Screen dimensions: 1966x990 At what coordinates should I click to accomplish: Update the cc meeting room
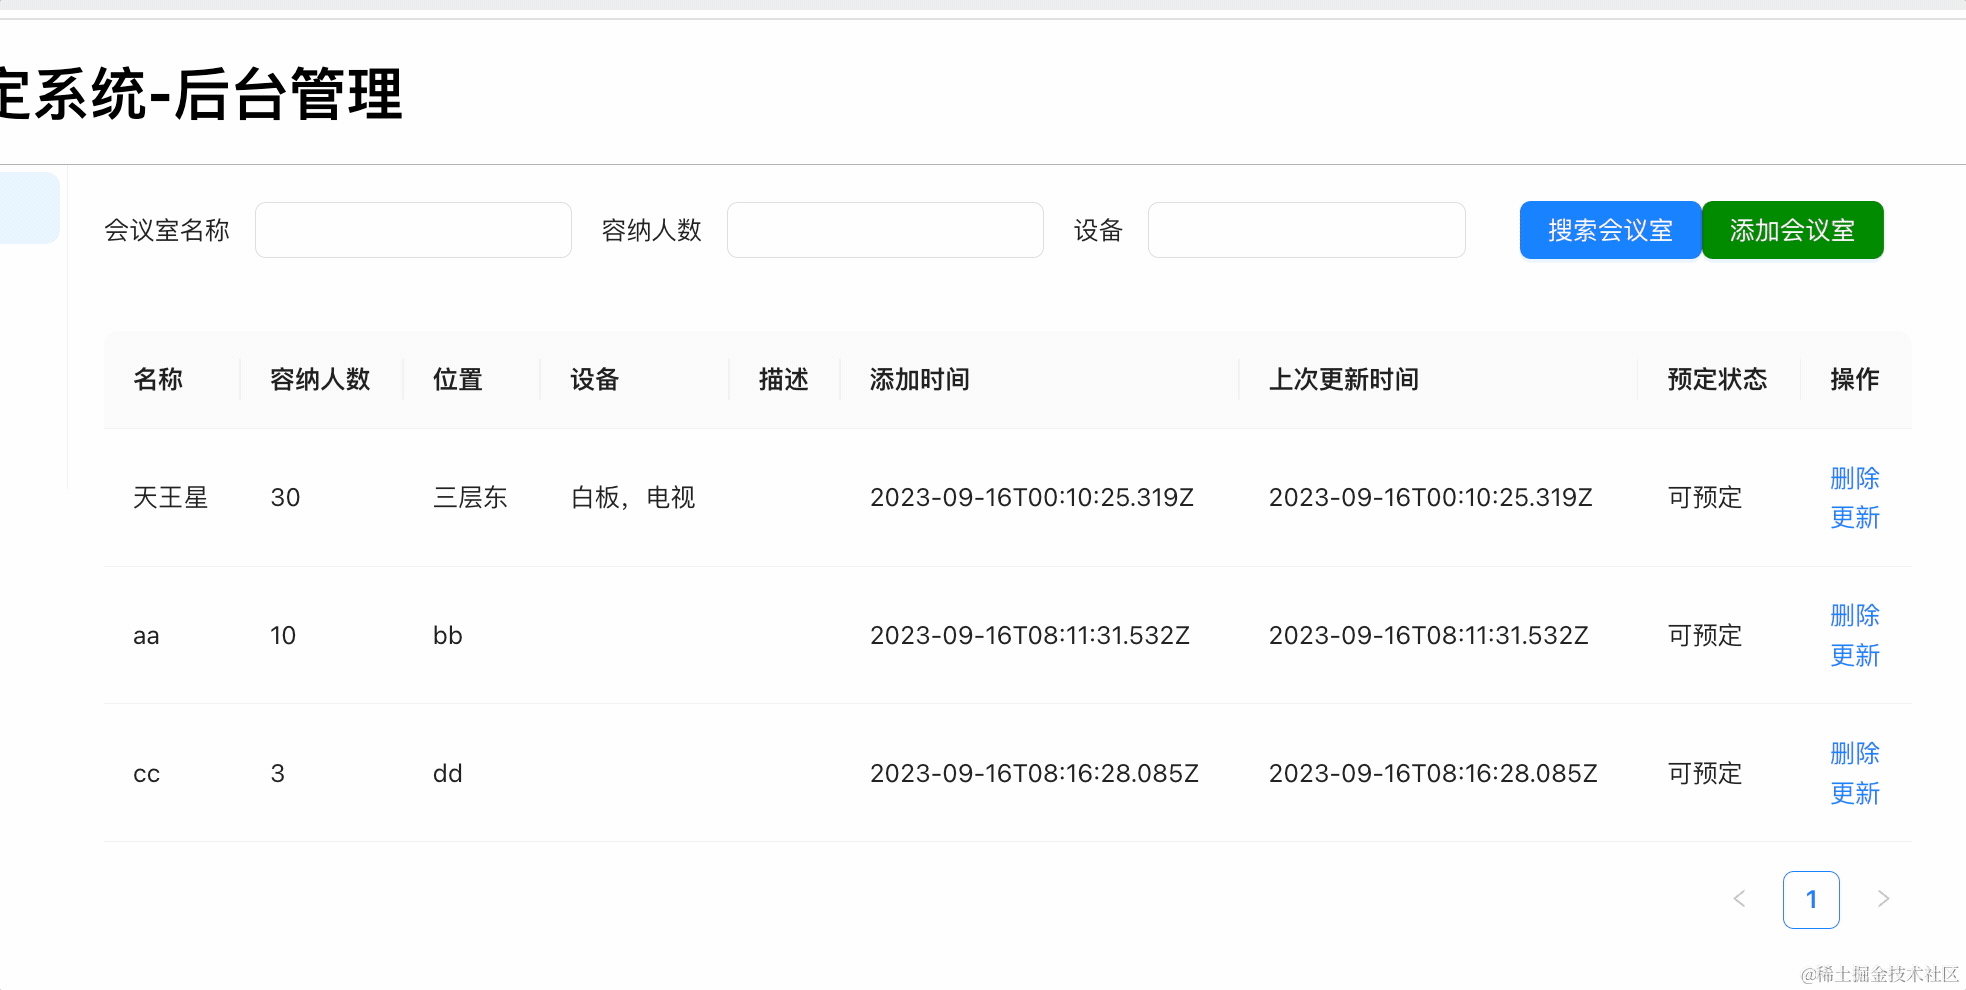[1854, 794]
